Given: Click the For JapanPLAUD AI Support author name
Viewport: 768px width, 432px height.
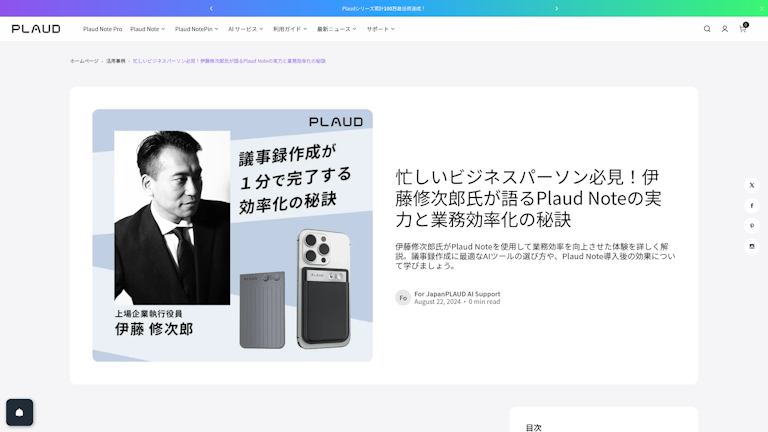Looking at the screenshot, I should point(457,294).
